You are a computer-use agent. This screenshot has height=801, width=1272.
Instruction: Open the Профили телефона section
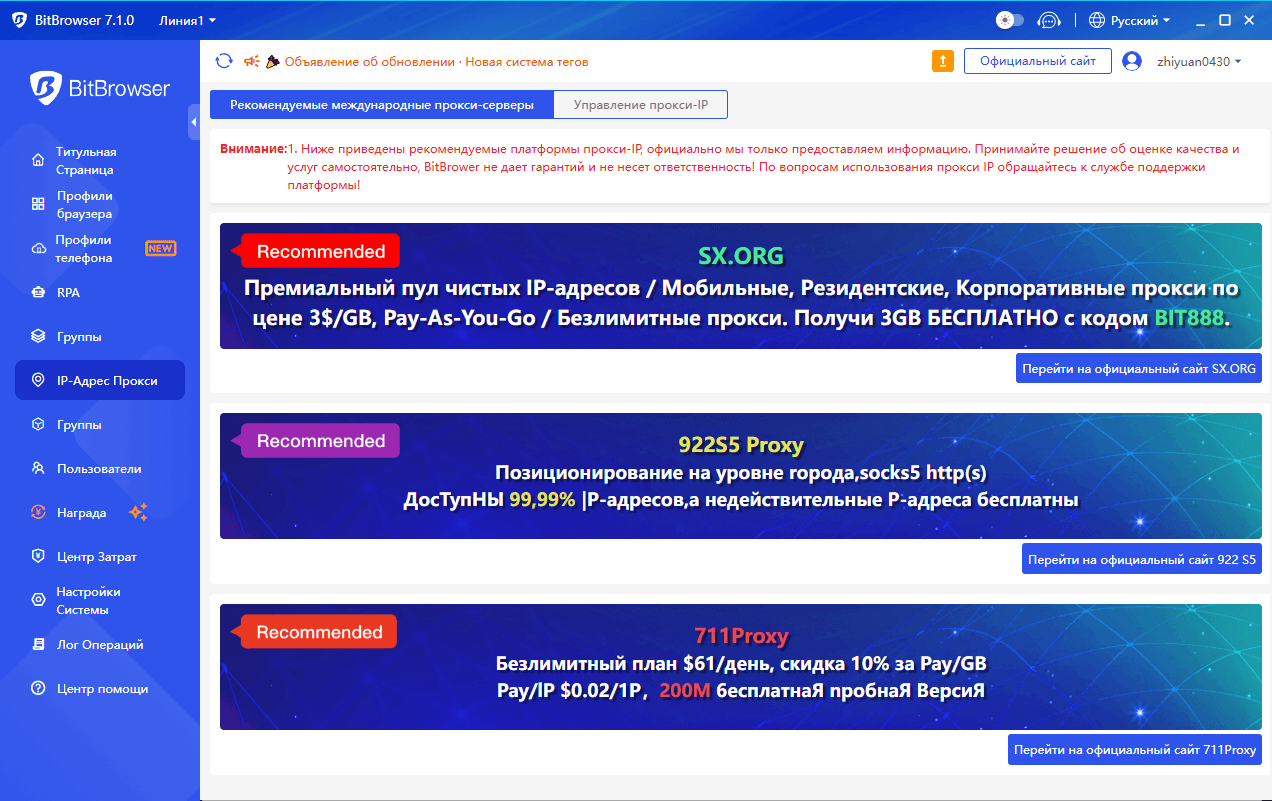[x=88, y=248]
